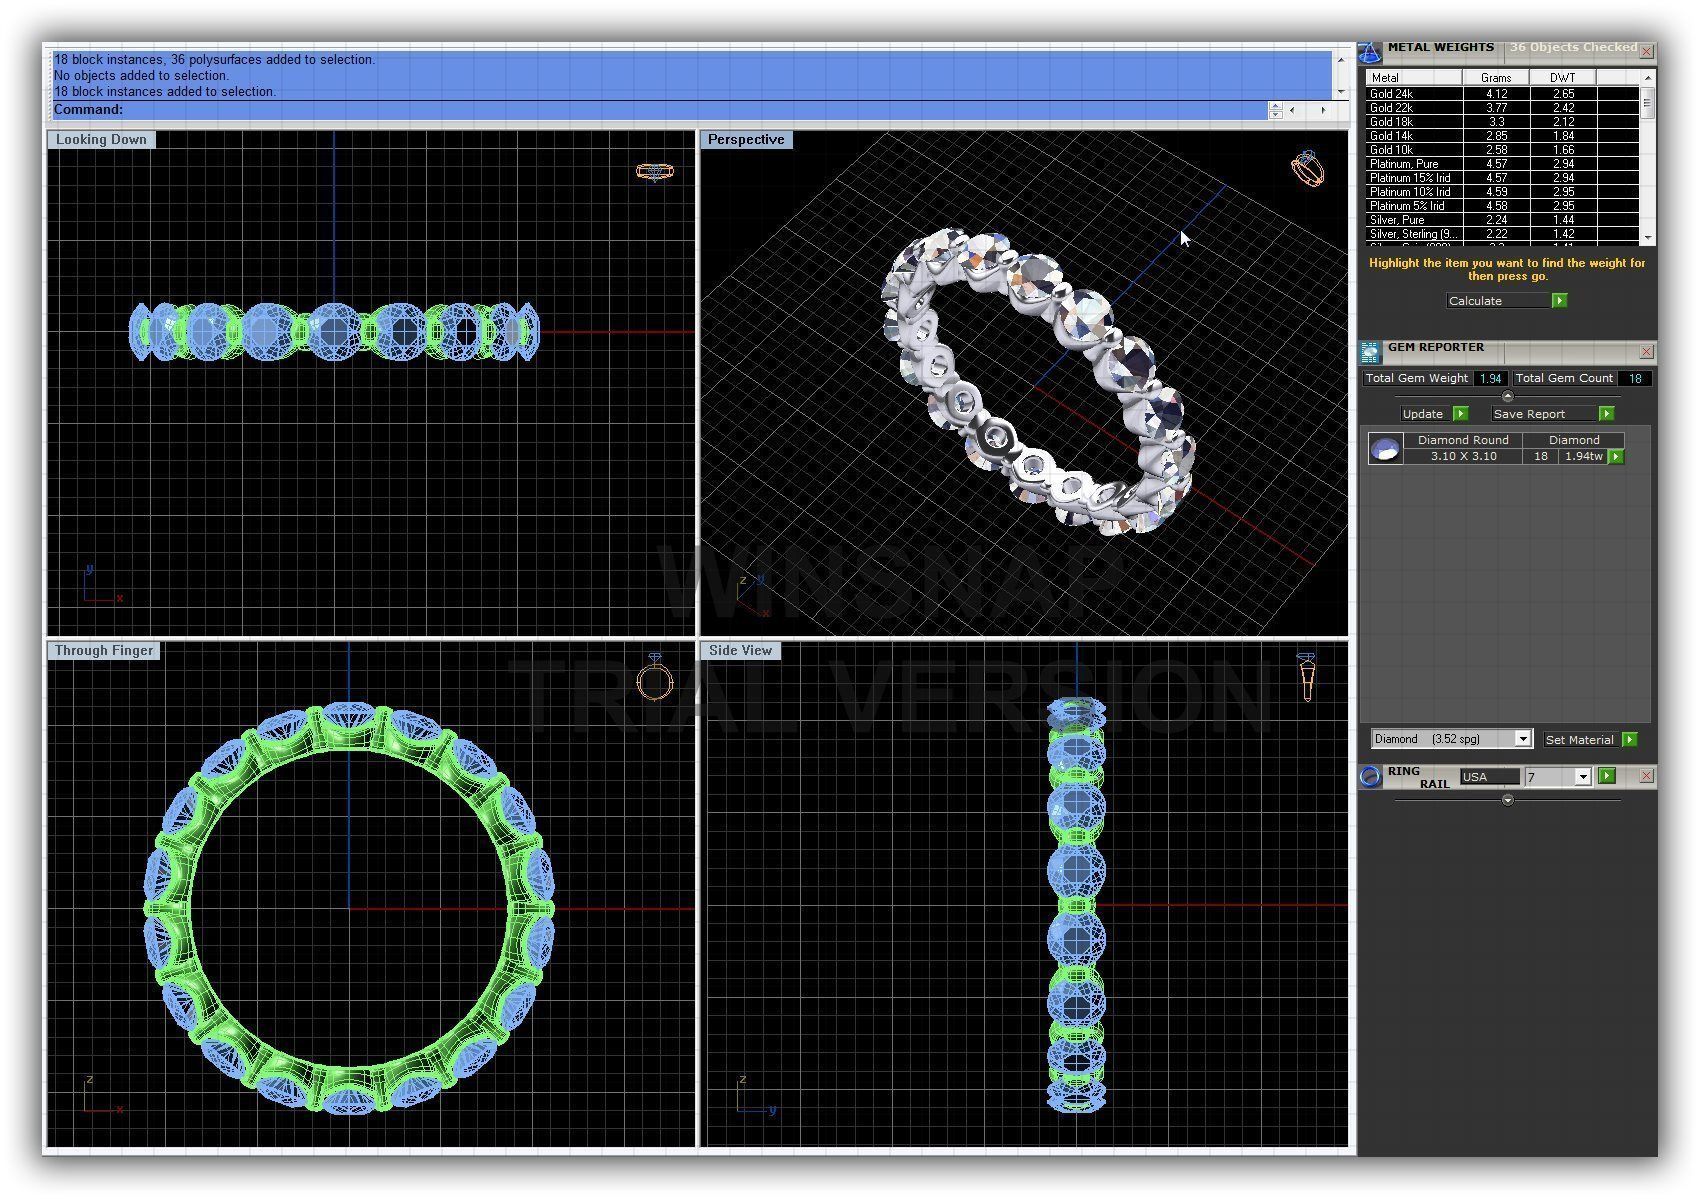Select the Gold 14k row
Image resolution: width=1700 pixels, height=1199 pixels.
[1503, 136]
